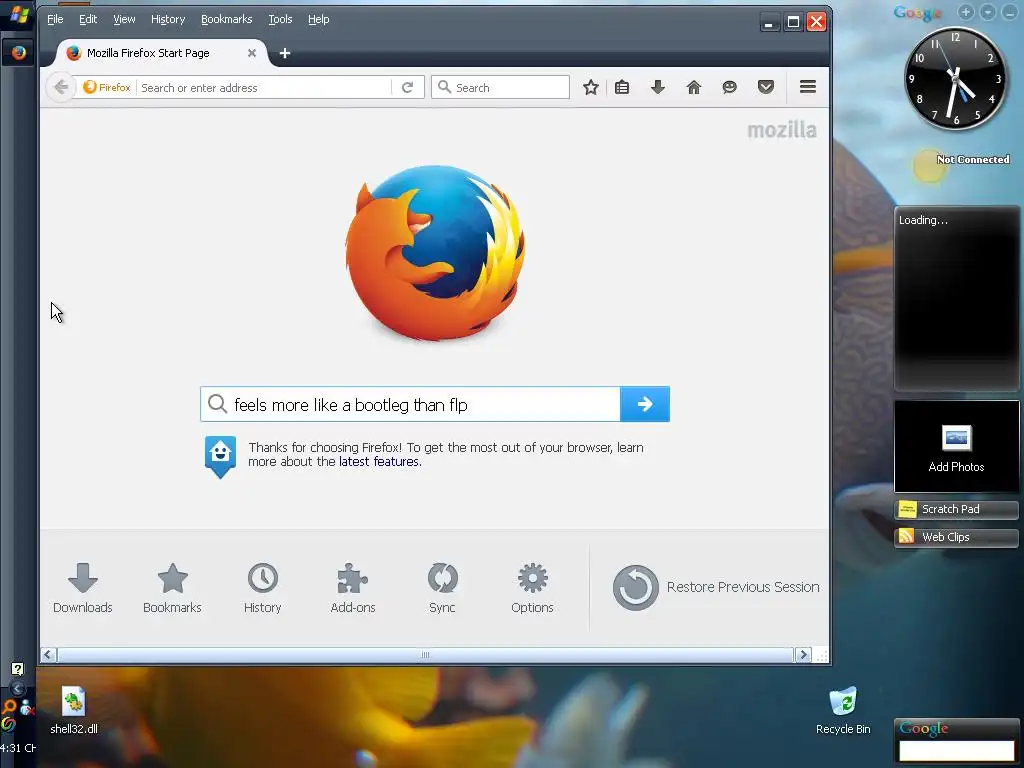The image size is (1024, 768).
Task: Open the History menu
Action: 168,19
